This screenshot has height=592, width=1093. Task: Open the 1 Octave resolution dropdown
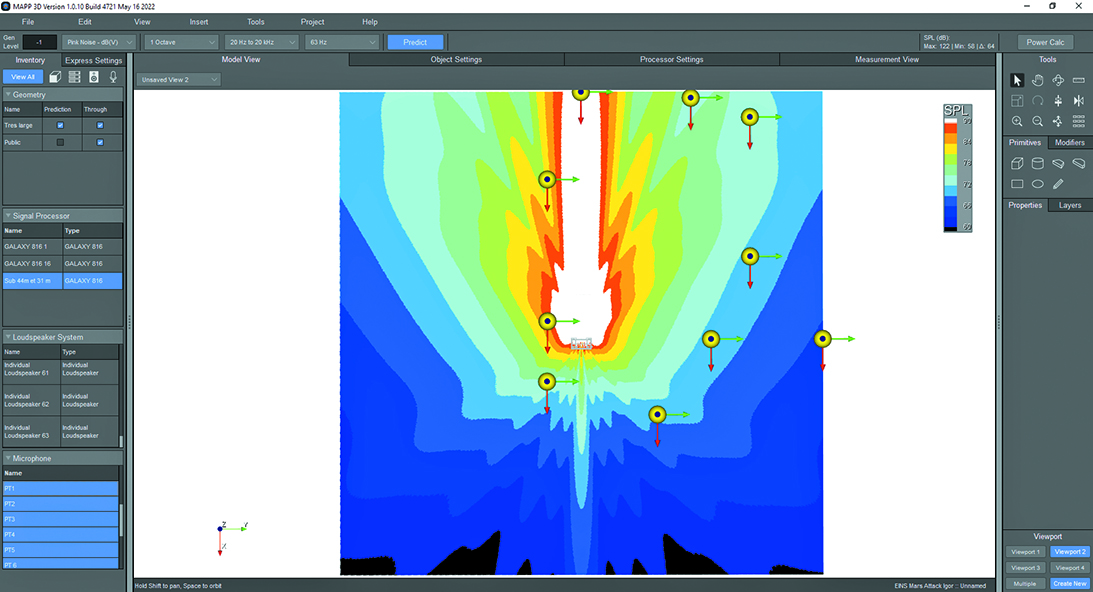click(181, 43)
